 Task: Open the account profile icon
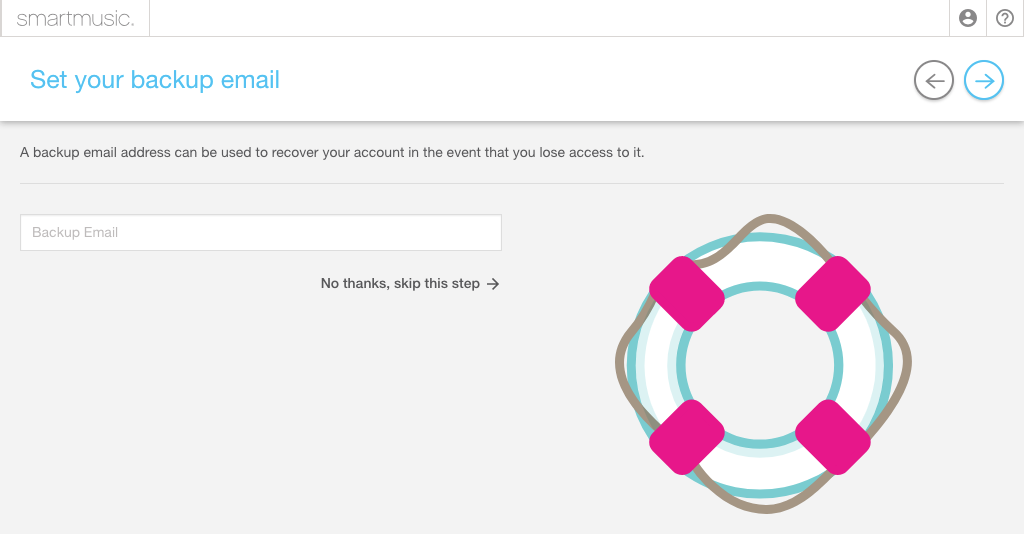click(967, 18)
